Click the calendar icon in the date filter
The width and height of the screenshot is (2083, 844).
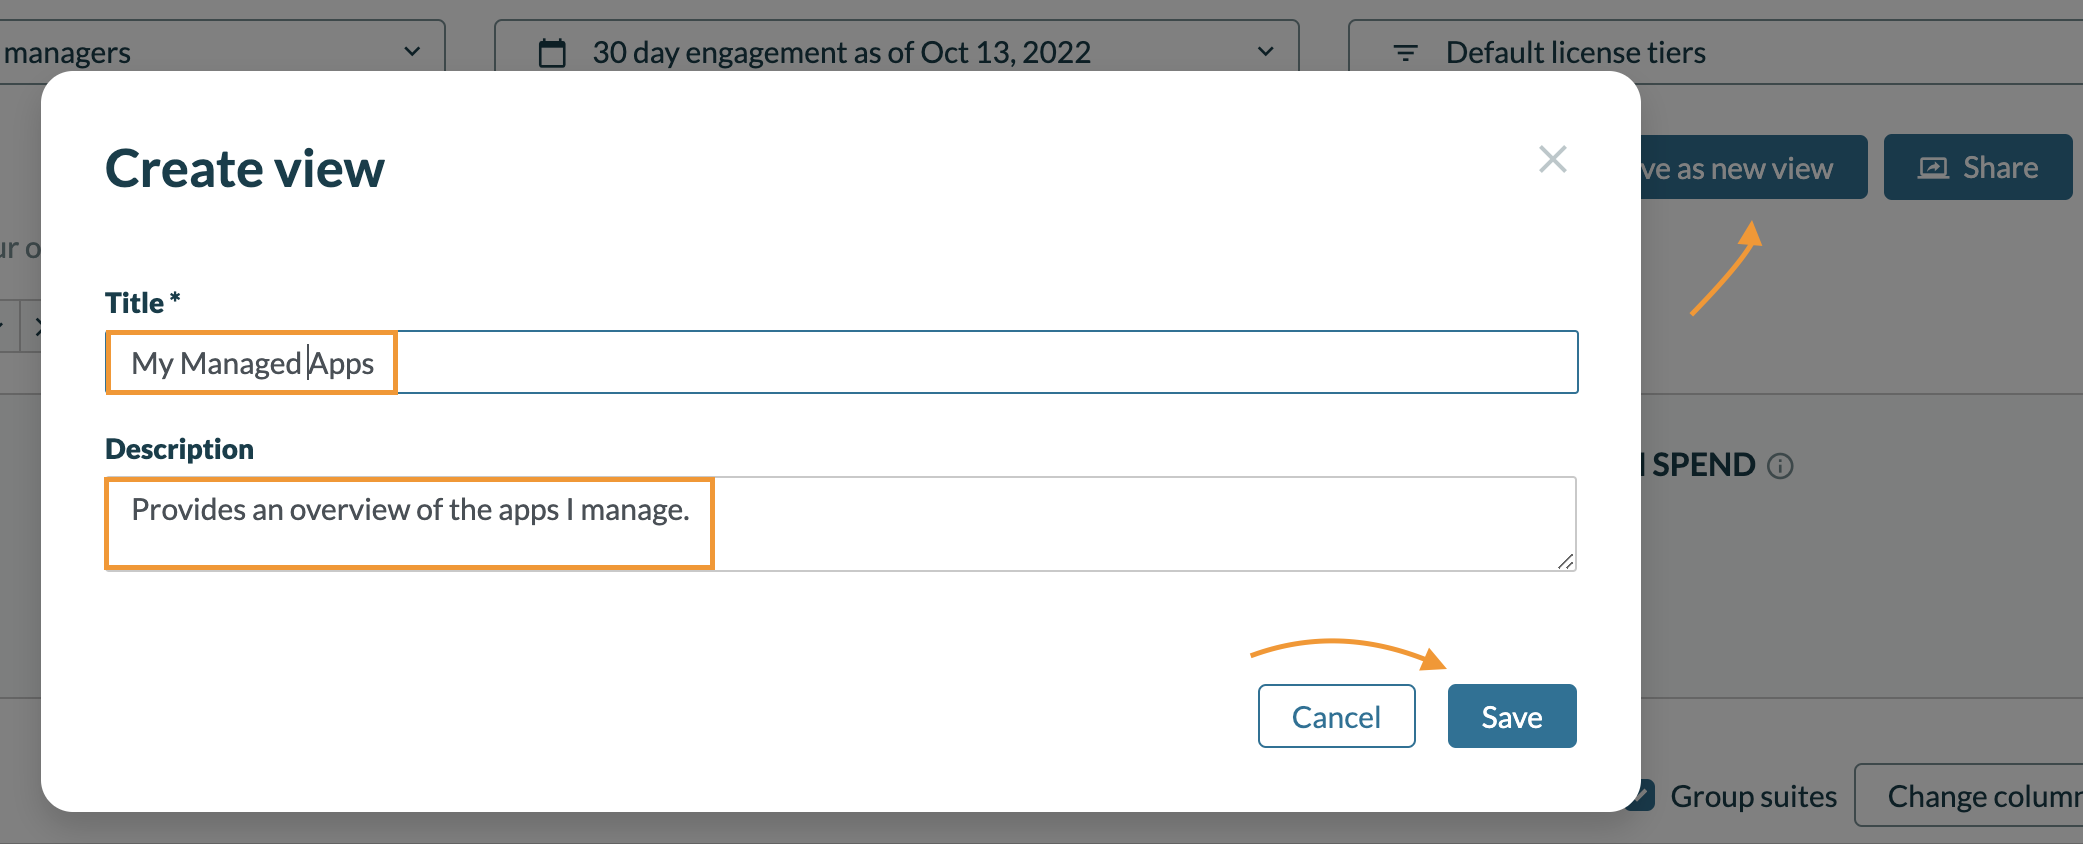coord(553,51)
